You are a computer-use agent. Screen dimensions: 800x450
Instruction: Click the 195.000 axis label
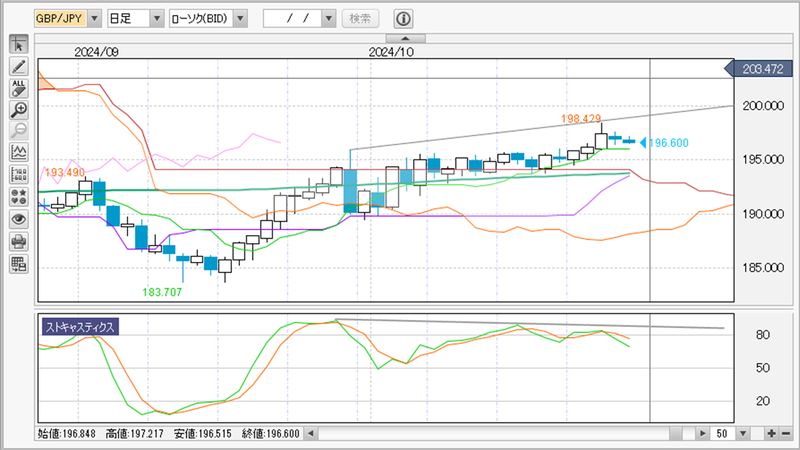[763, 160]
